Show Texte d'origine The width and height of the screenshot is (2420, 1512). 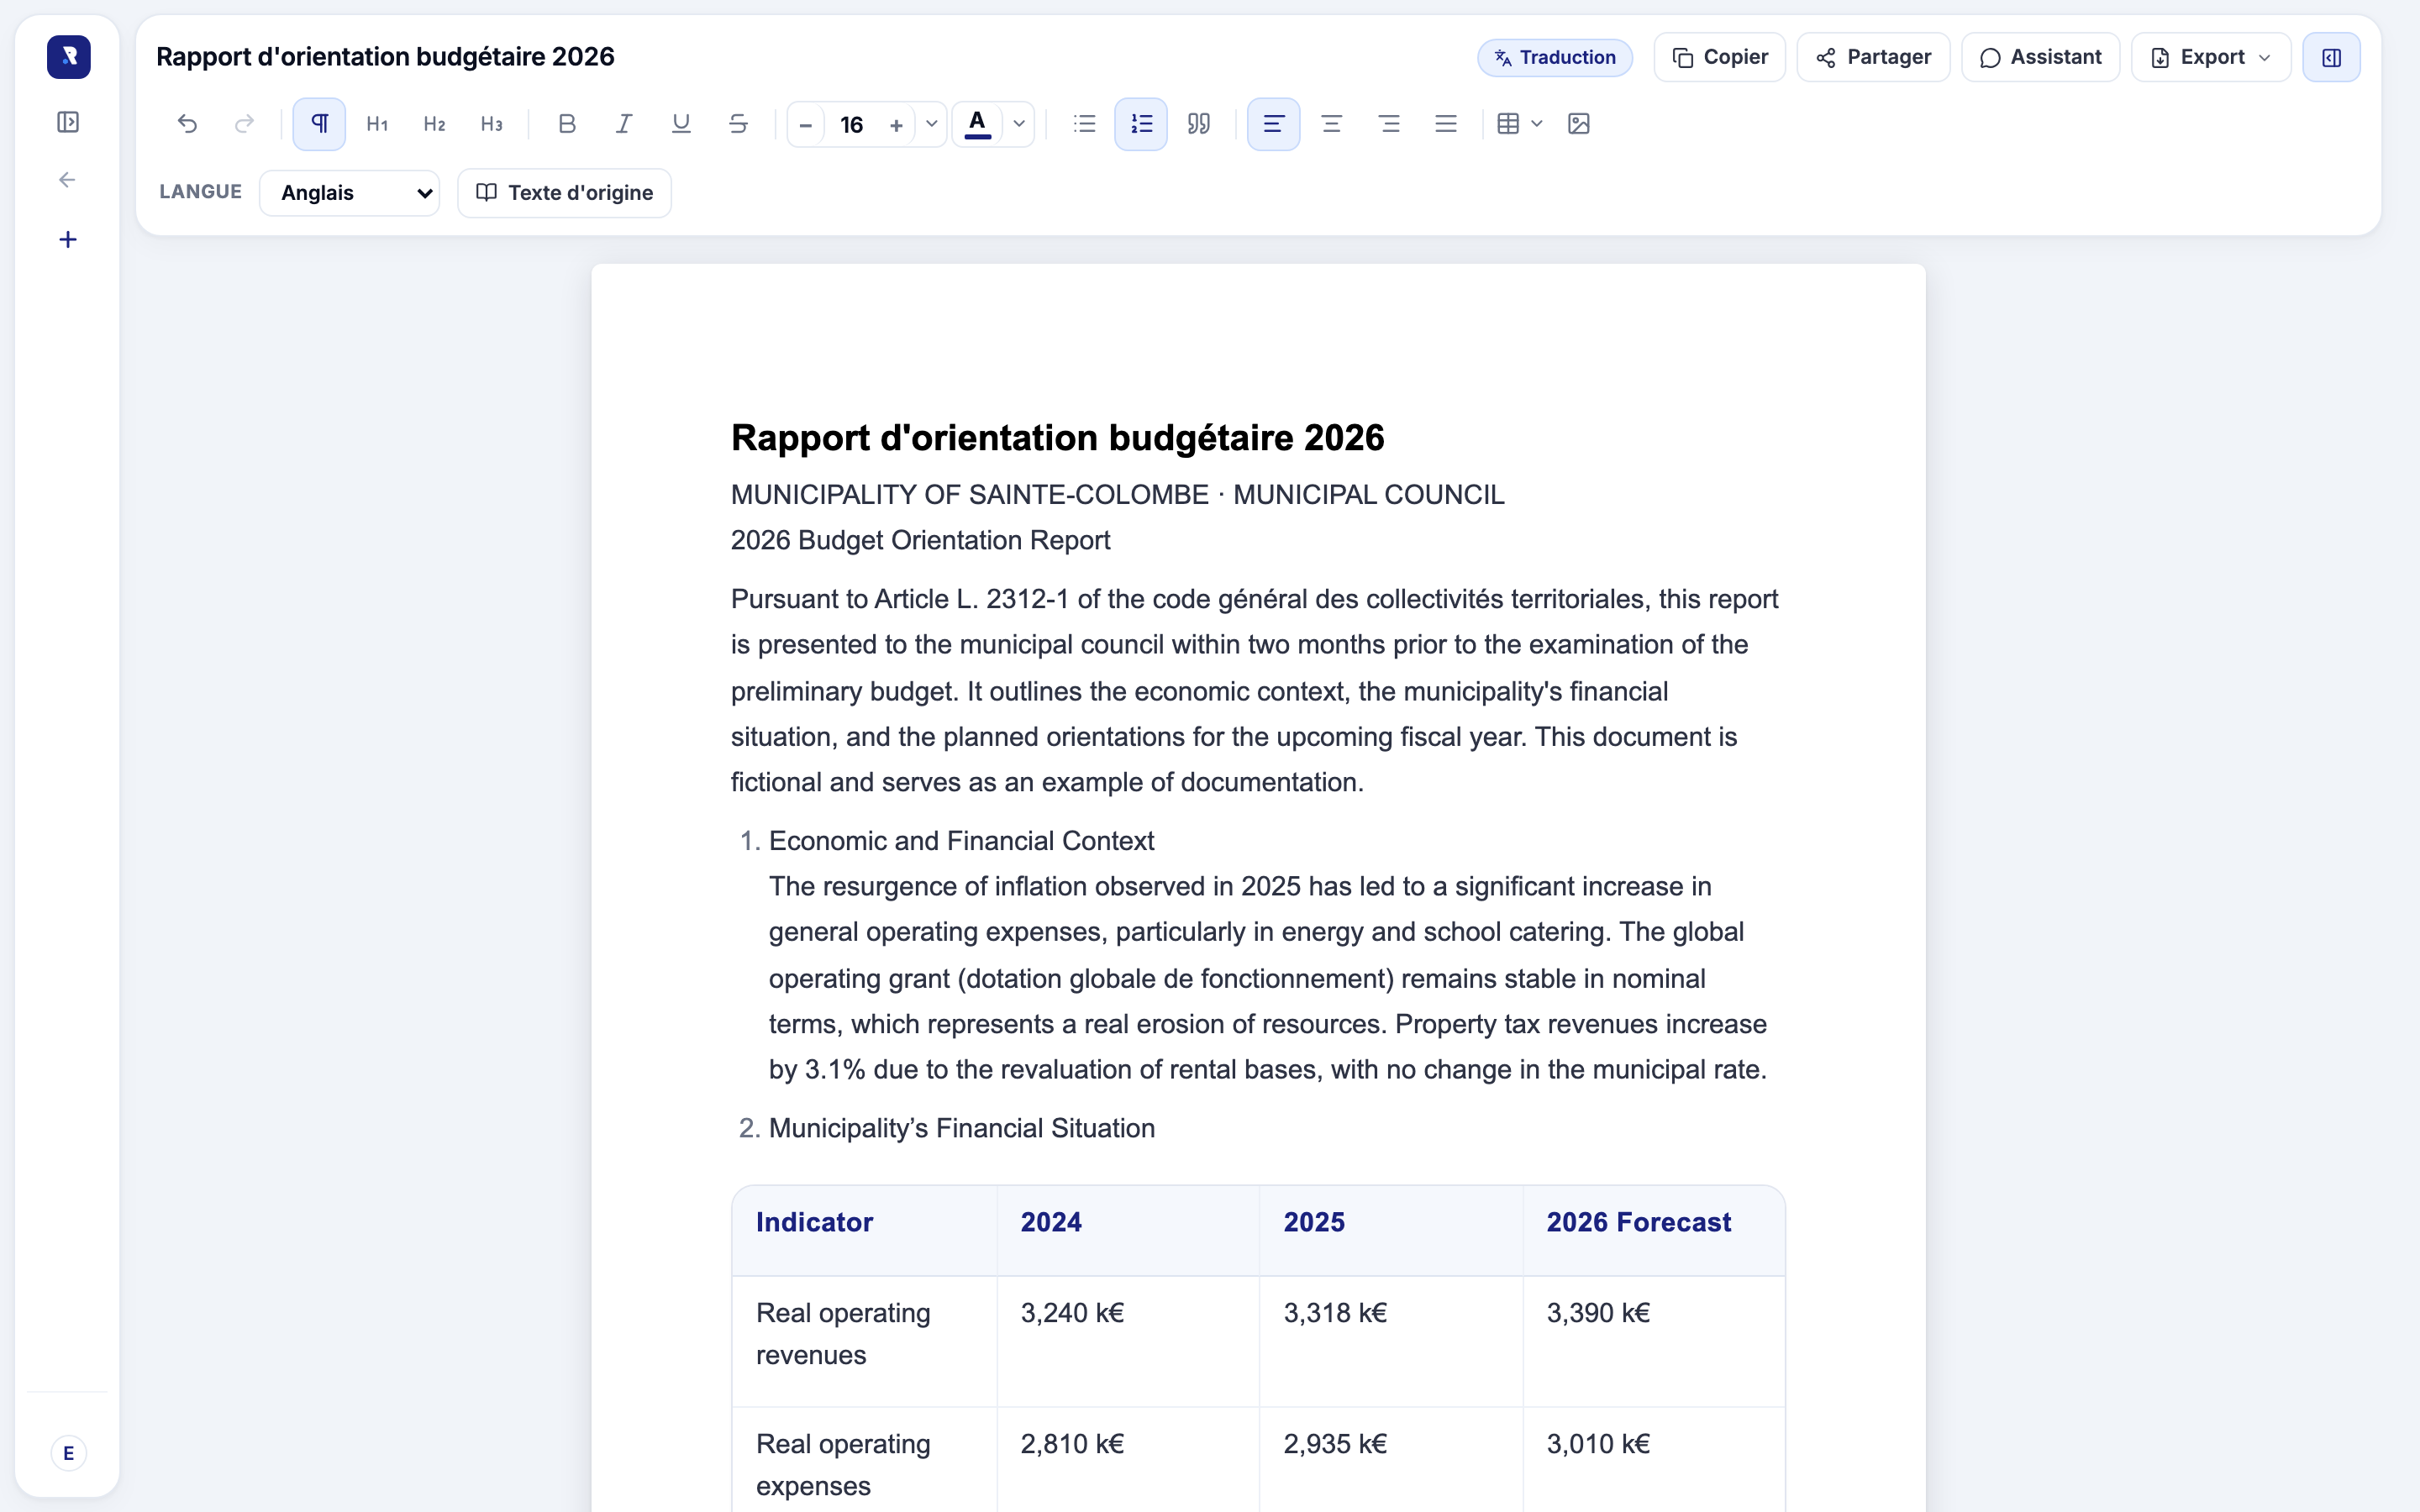(564, 193)
